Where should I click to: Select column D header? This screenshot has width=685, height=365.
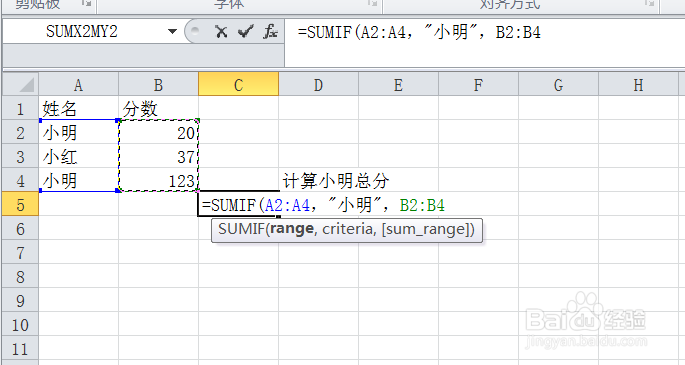tap(318, 85)
